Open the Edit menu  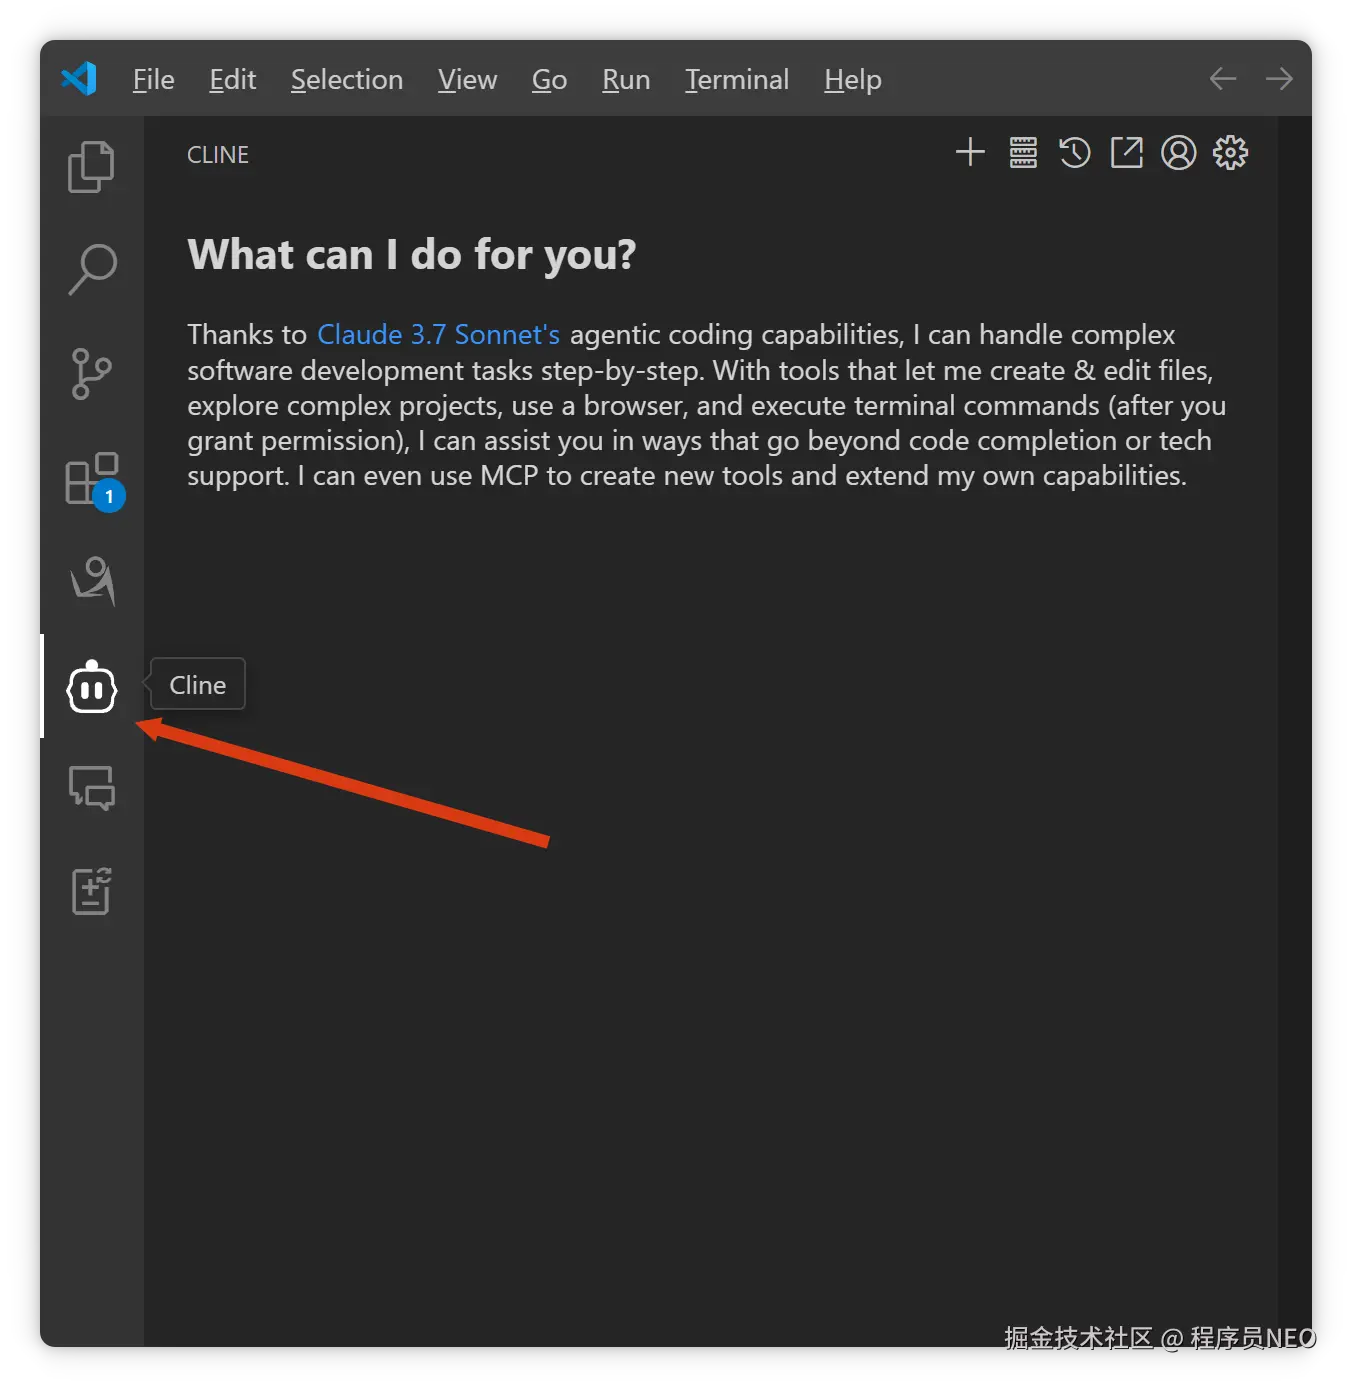[x=233, y=80]
